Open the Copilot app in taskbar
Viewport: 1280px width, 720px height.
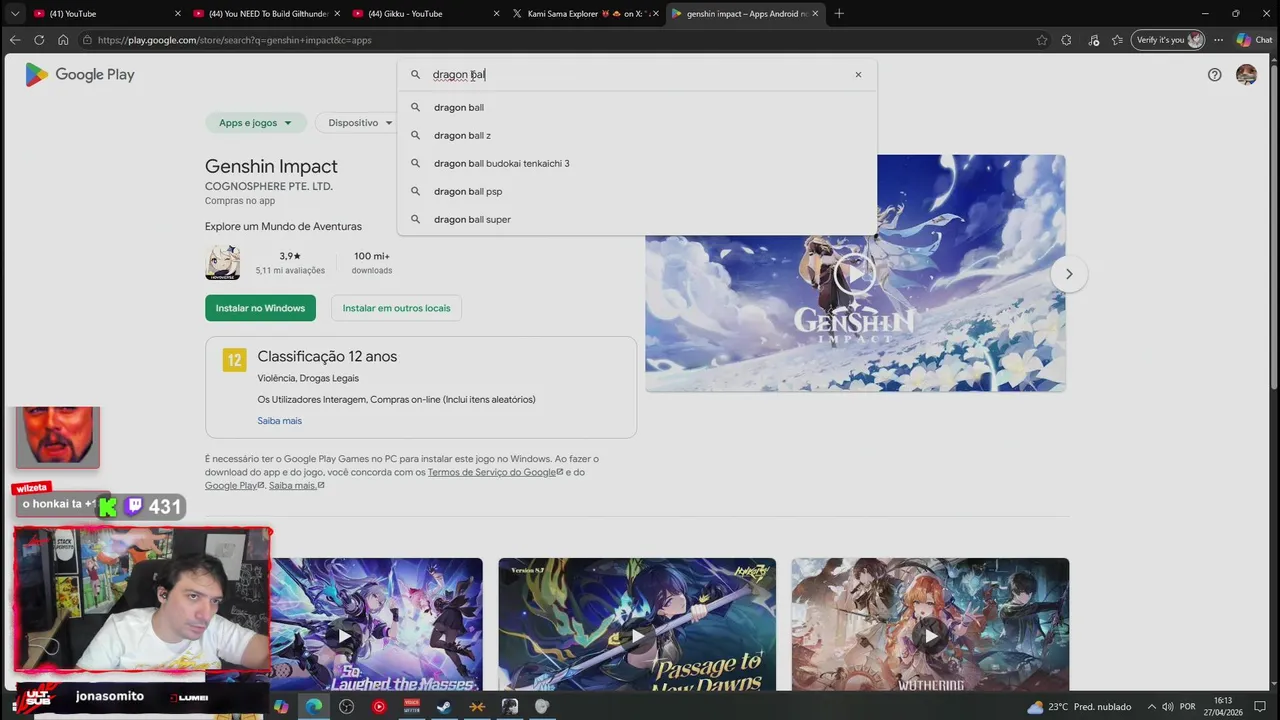click(281, 707)
